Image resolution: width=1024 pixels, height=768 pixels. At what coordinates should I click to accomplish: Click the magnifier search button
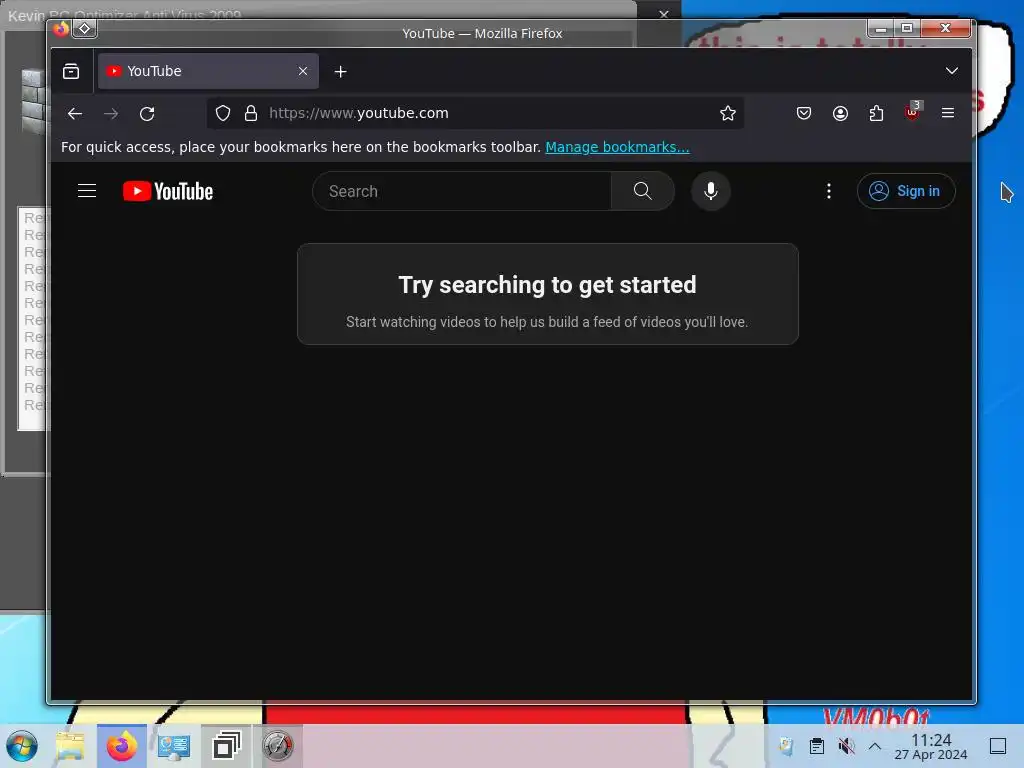pyautogui.click(x=643, y=191)
